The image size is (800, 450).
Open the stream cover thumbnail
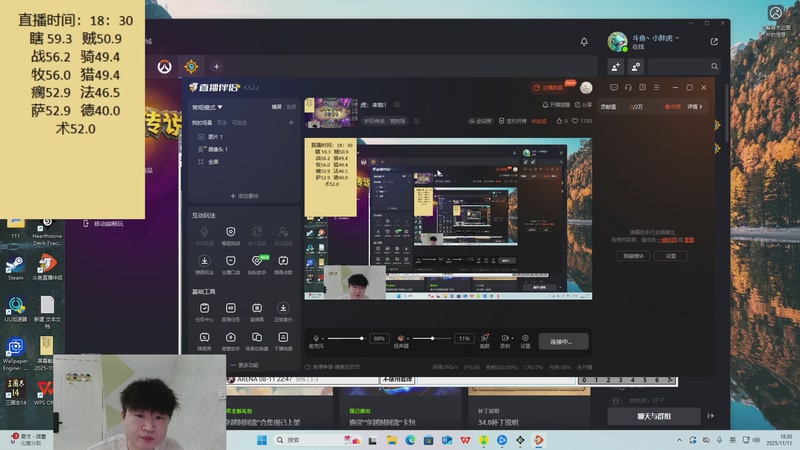[331, 113]
